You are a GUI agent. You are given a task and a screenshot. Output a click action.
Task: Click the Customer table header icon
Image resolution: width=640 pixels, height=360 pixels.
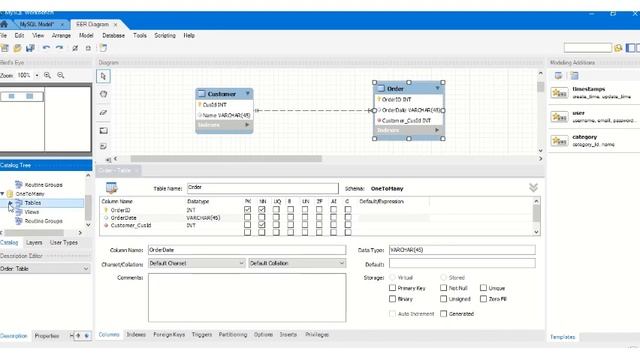click(201, 94)
